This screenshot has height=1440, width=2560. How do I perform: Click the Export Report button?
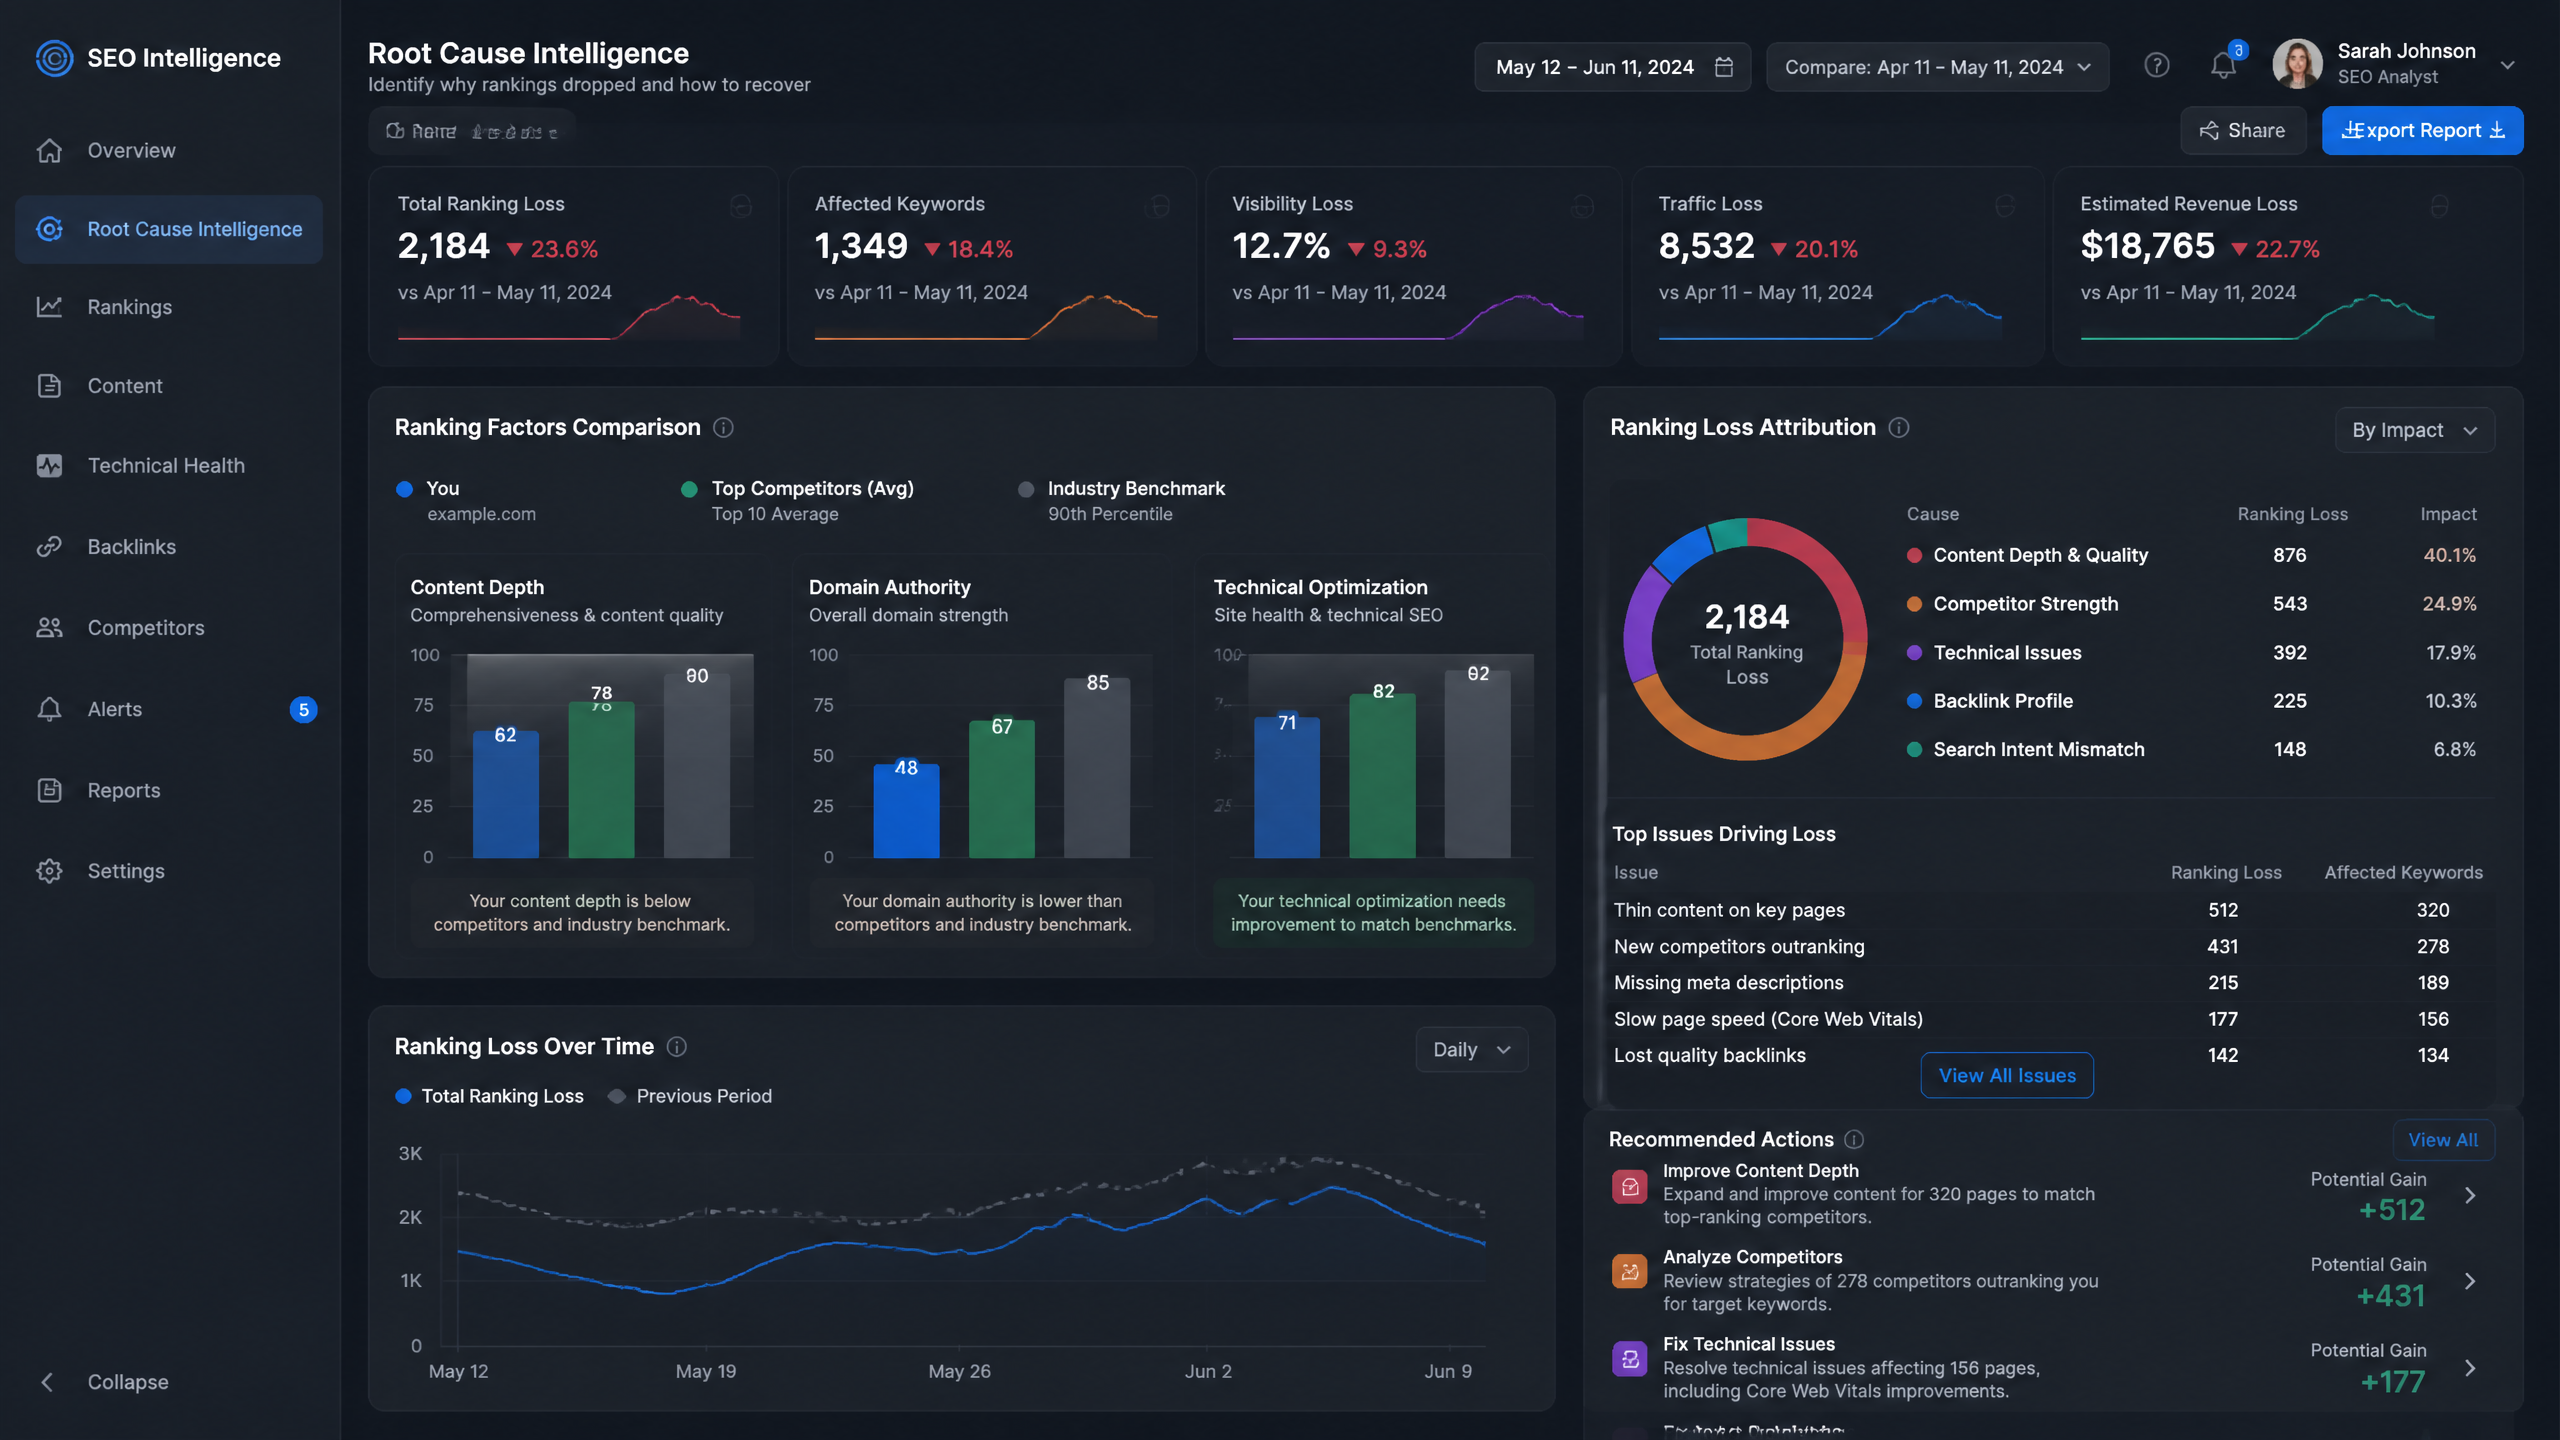click(x=2422, y=131)
